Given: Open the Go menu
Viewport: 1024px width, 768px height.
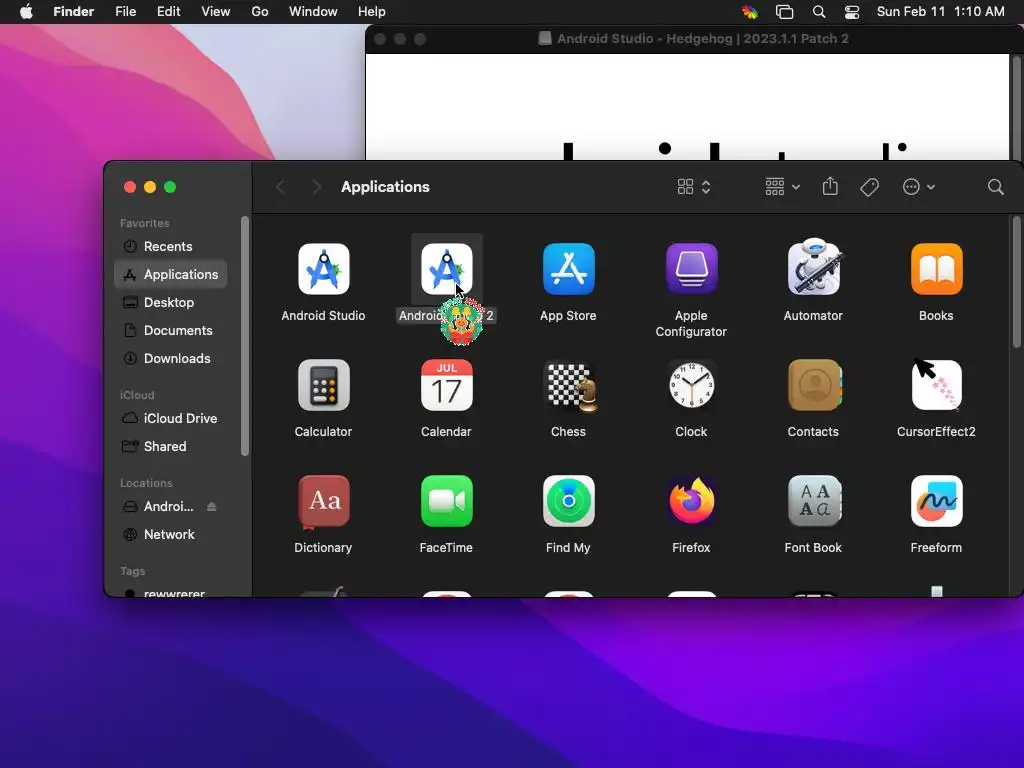Looking at the screenshot, I should click(x=260, y=12).
